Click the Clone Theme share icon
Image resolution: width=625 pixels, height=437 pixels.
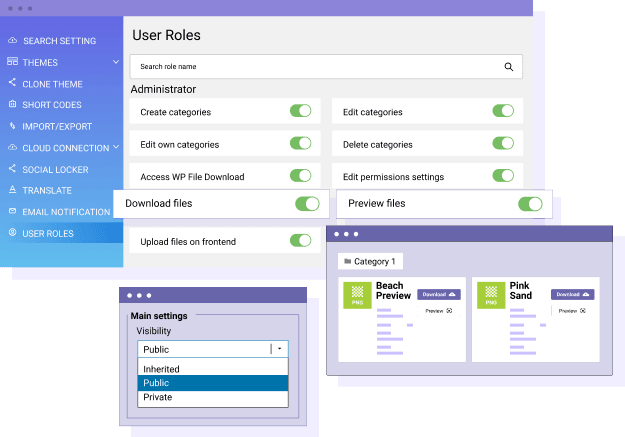(x=12, y=84)
